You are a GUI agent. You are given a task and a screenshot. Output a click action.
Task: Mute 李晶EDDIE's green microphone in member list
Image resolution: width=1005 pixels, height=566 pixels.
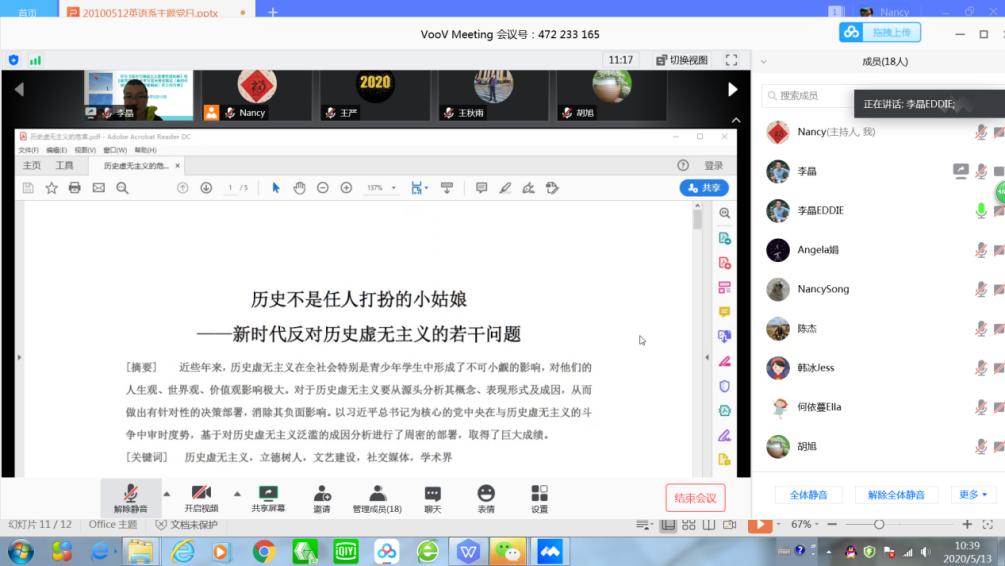[x=981, y=211]
